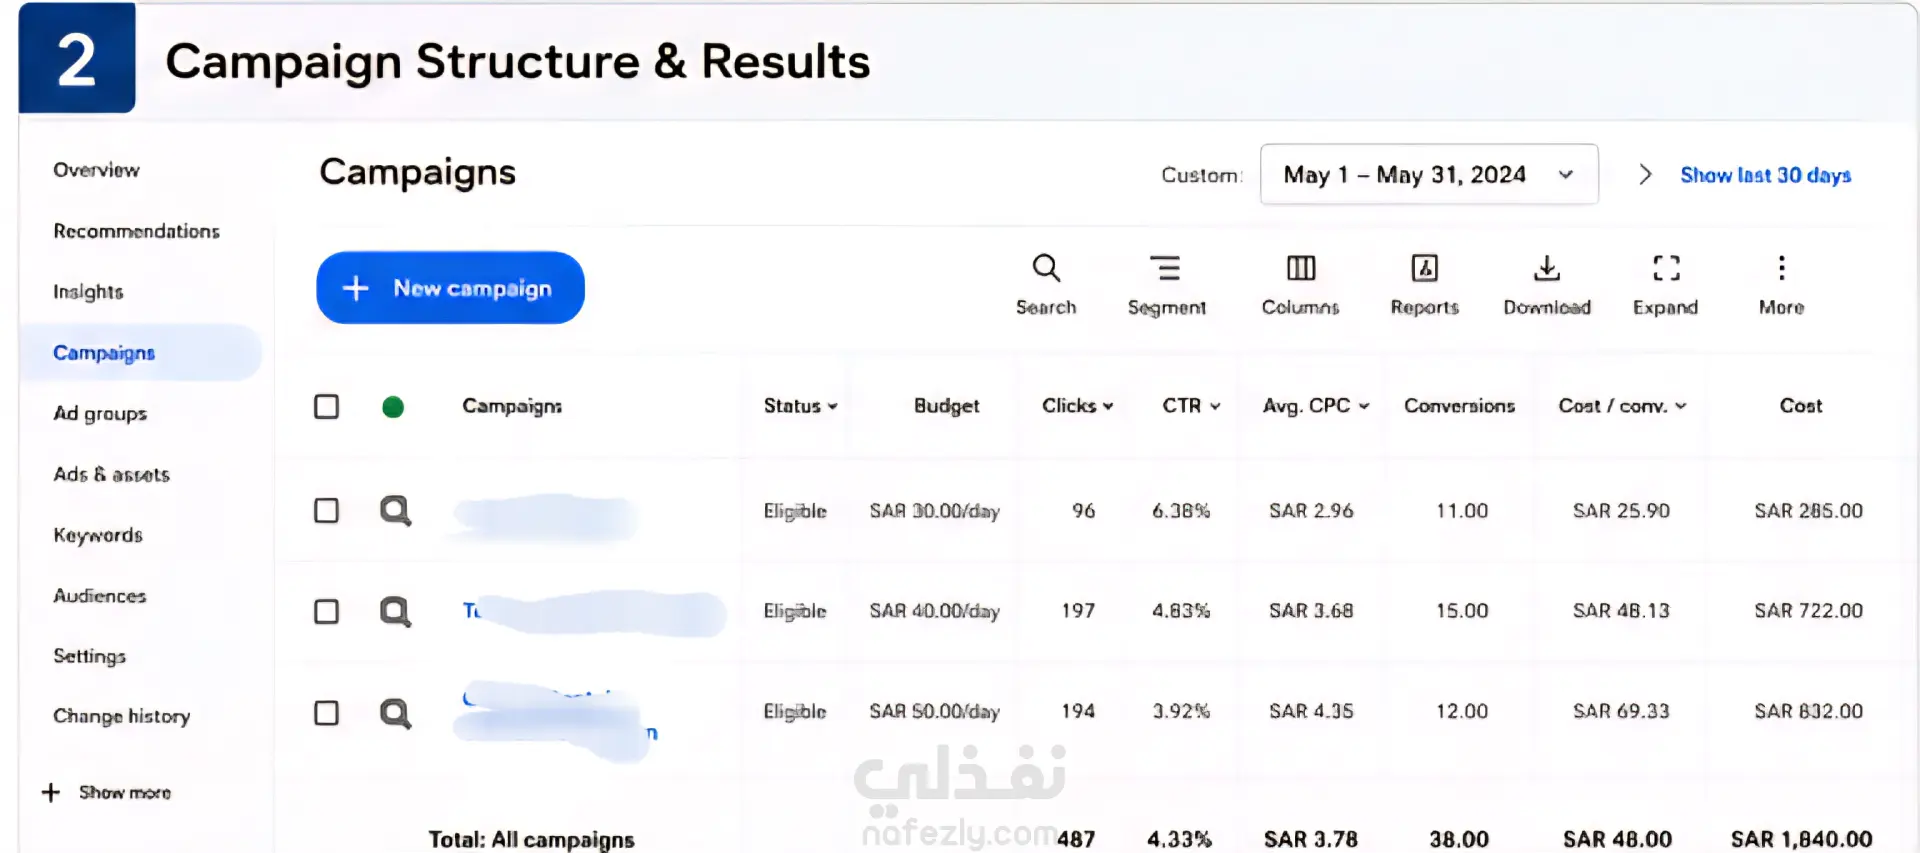
Task: Open the May 1 – May 31 date dropdown
Action: [x=1429, y=175]
